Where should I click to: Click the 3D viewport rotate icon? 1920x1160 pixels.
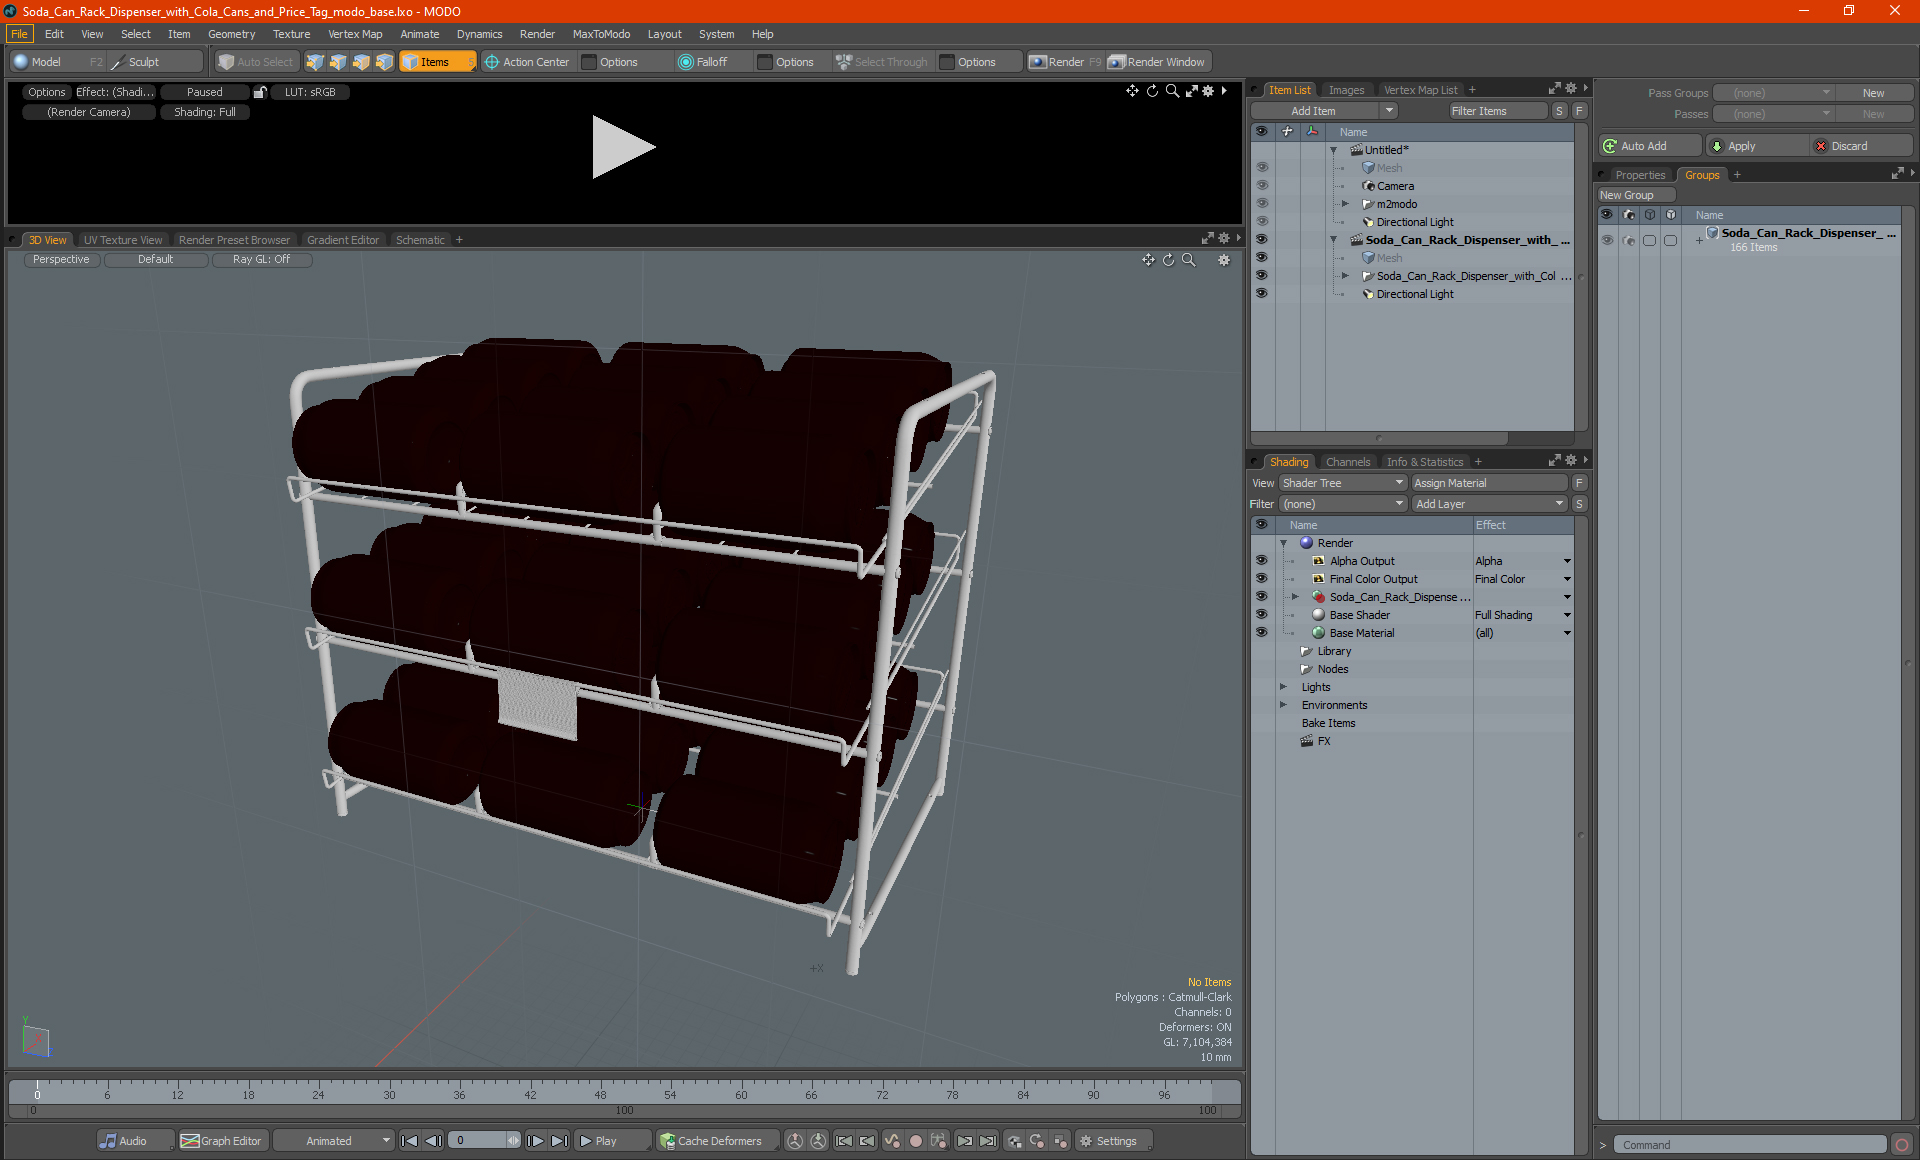coord(1168,260)
